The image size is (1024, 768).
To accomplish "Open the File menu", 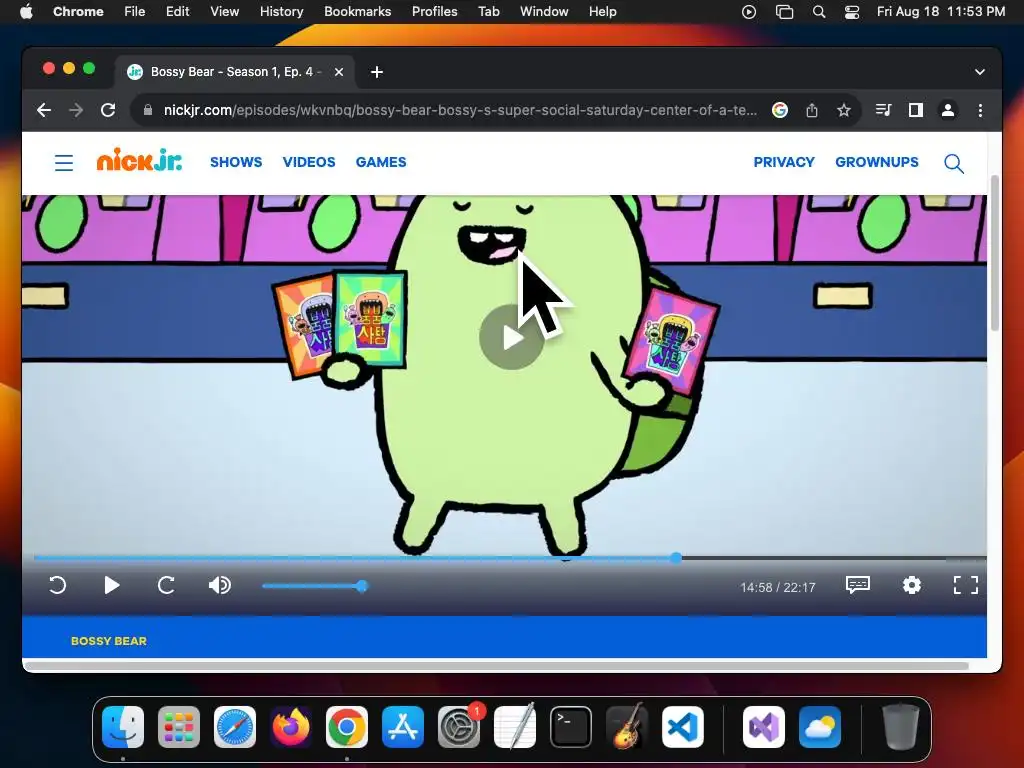I will (x=135, y=12).
